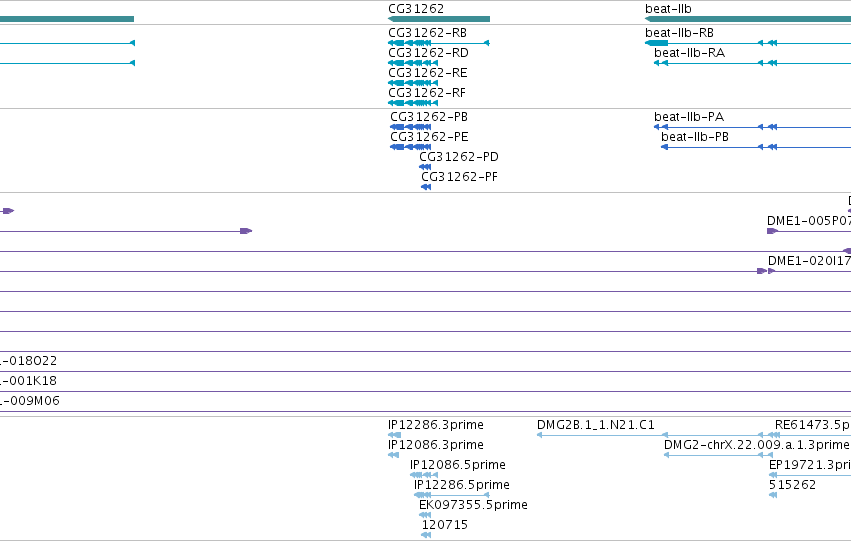Select the beat-IIb gene label

[668, 9]
